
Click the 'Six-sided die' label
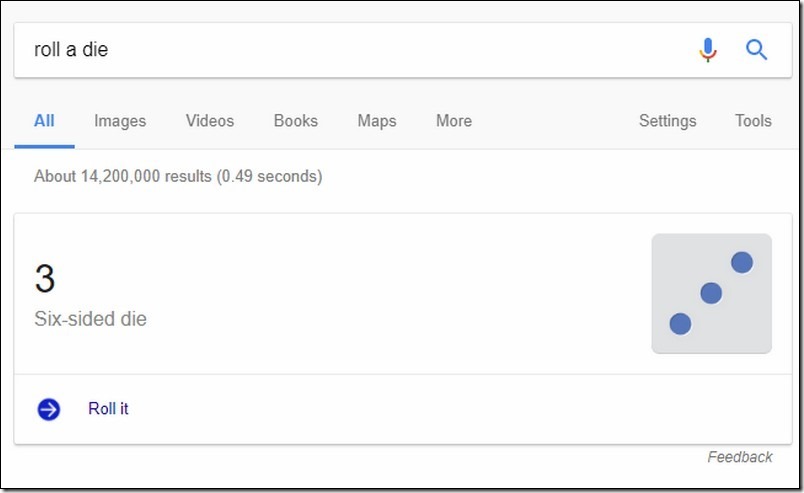90,319
